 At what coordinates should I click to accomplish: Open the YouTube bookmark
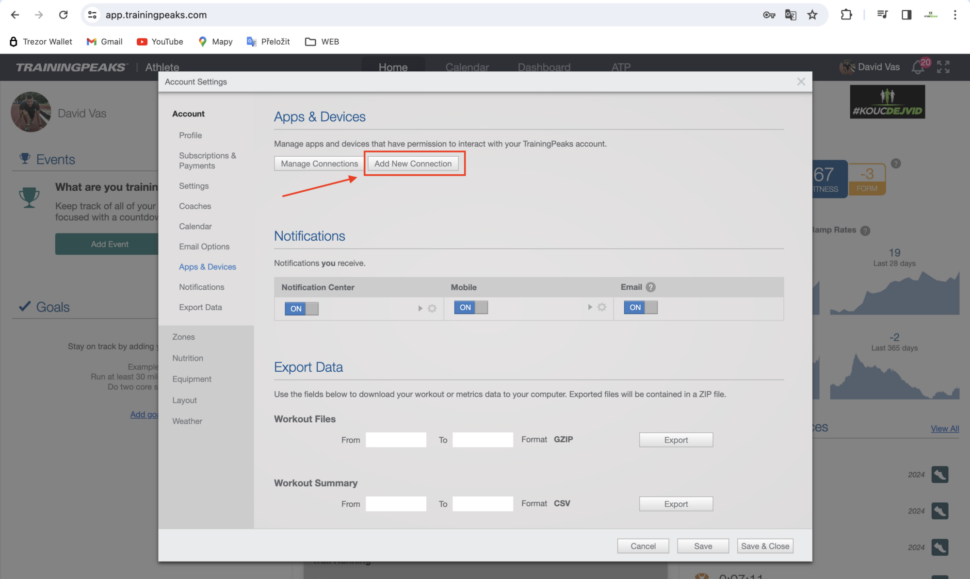pos(160,41)
